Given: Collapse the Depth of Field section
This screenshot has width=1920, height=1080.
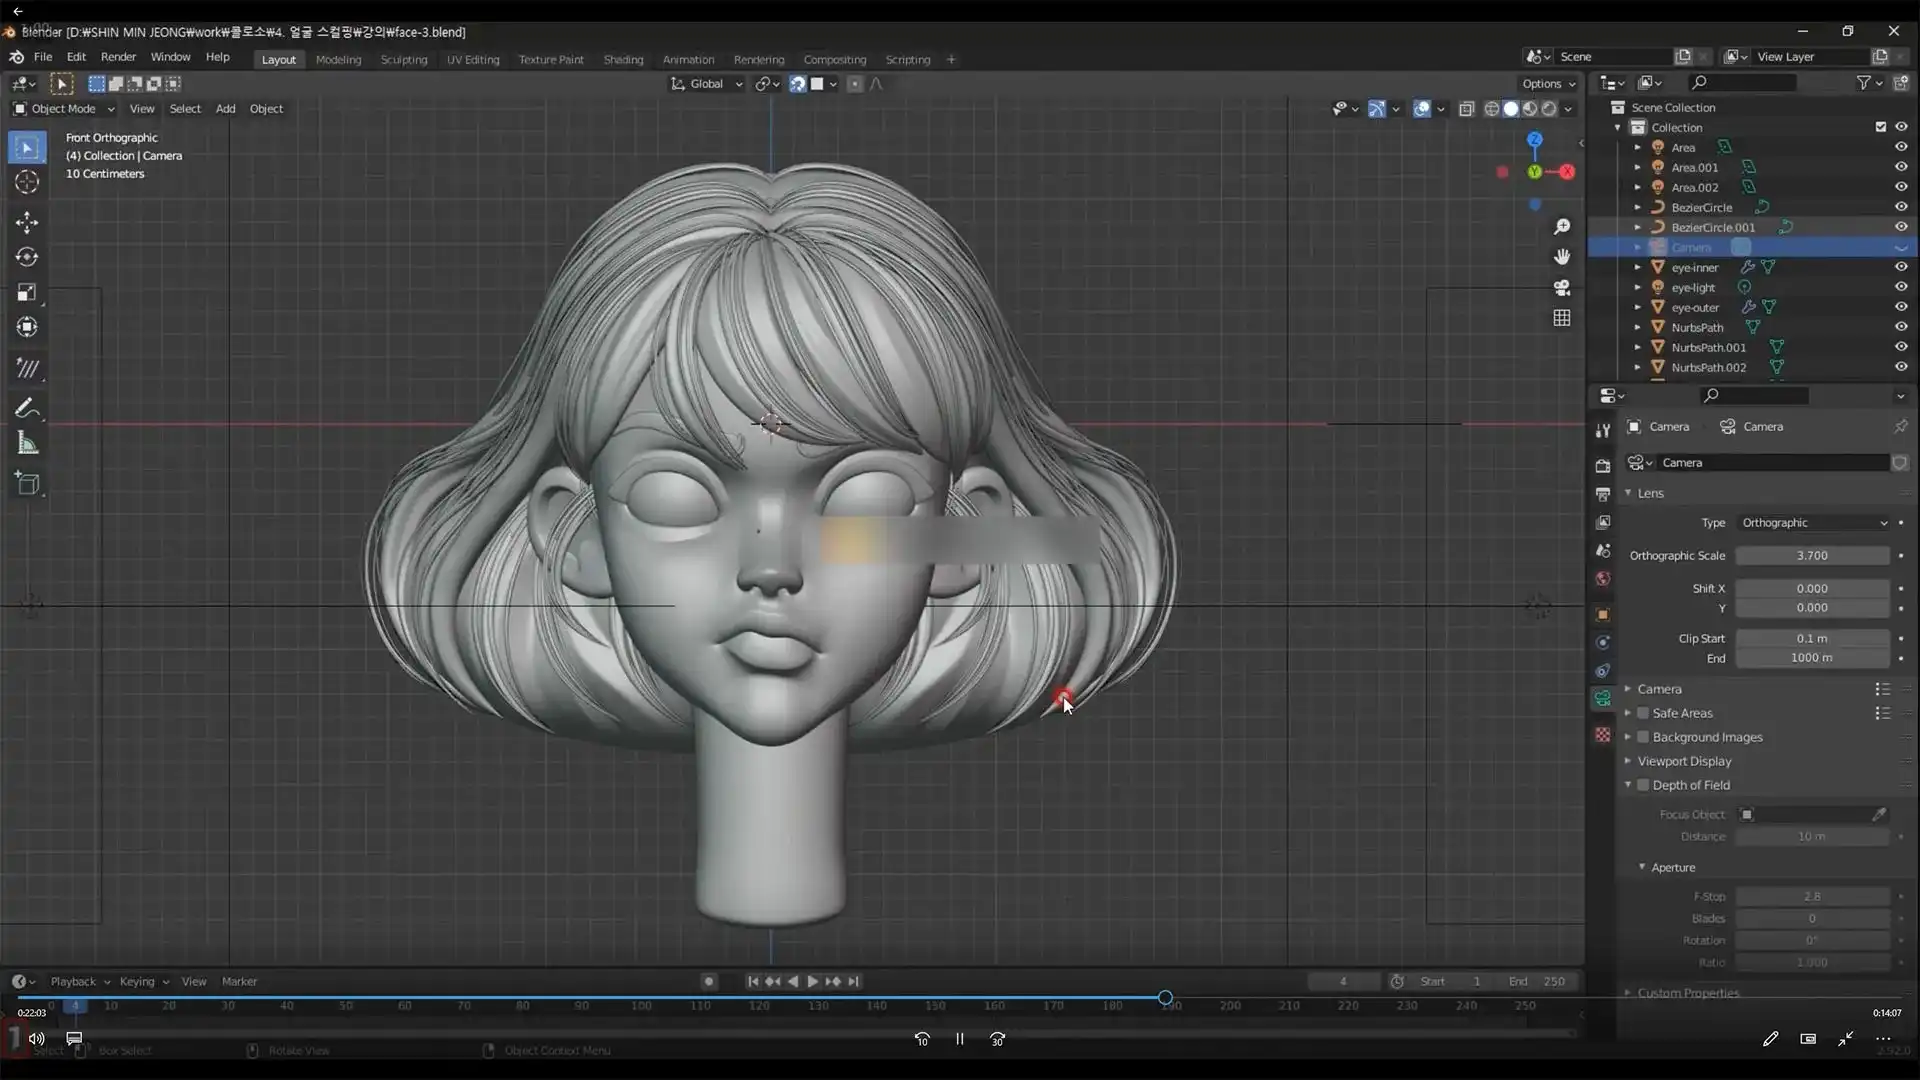Looking at the screenshot, I should pyautogui.click(x=1690, y=785).
